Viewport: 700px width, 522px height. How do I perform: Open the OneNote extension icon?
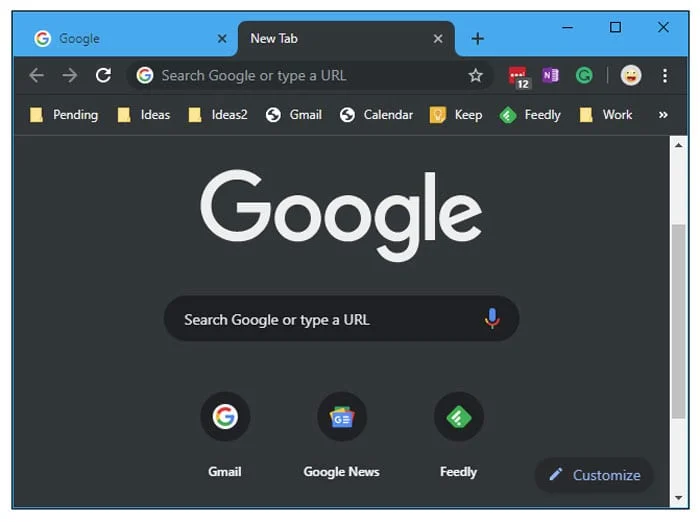point(550,75)
